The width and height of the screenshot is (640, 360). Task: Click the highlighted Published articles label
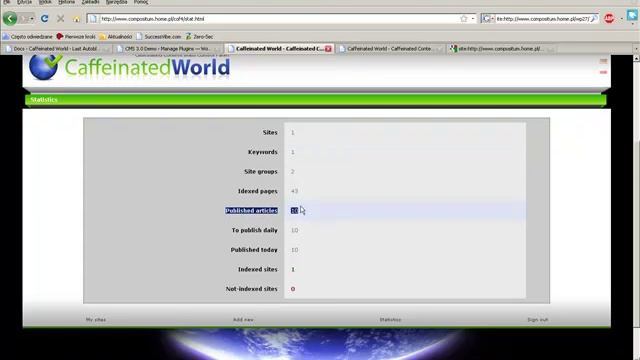tap(251, 211)
